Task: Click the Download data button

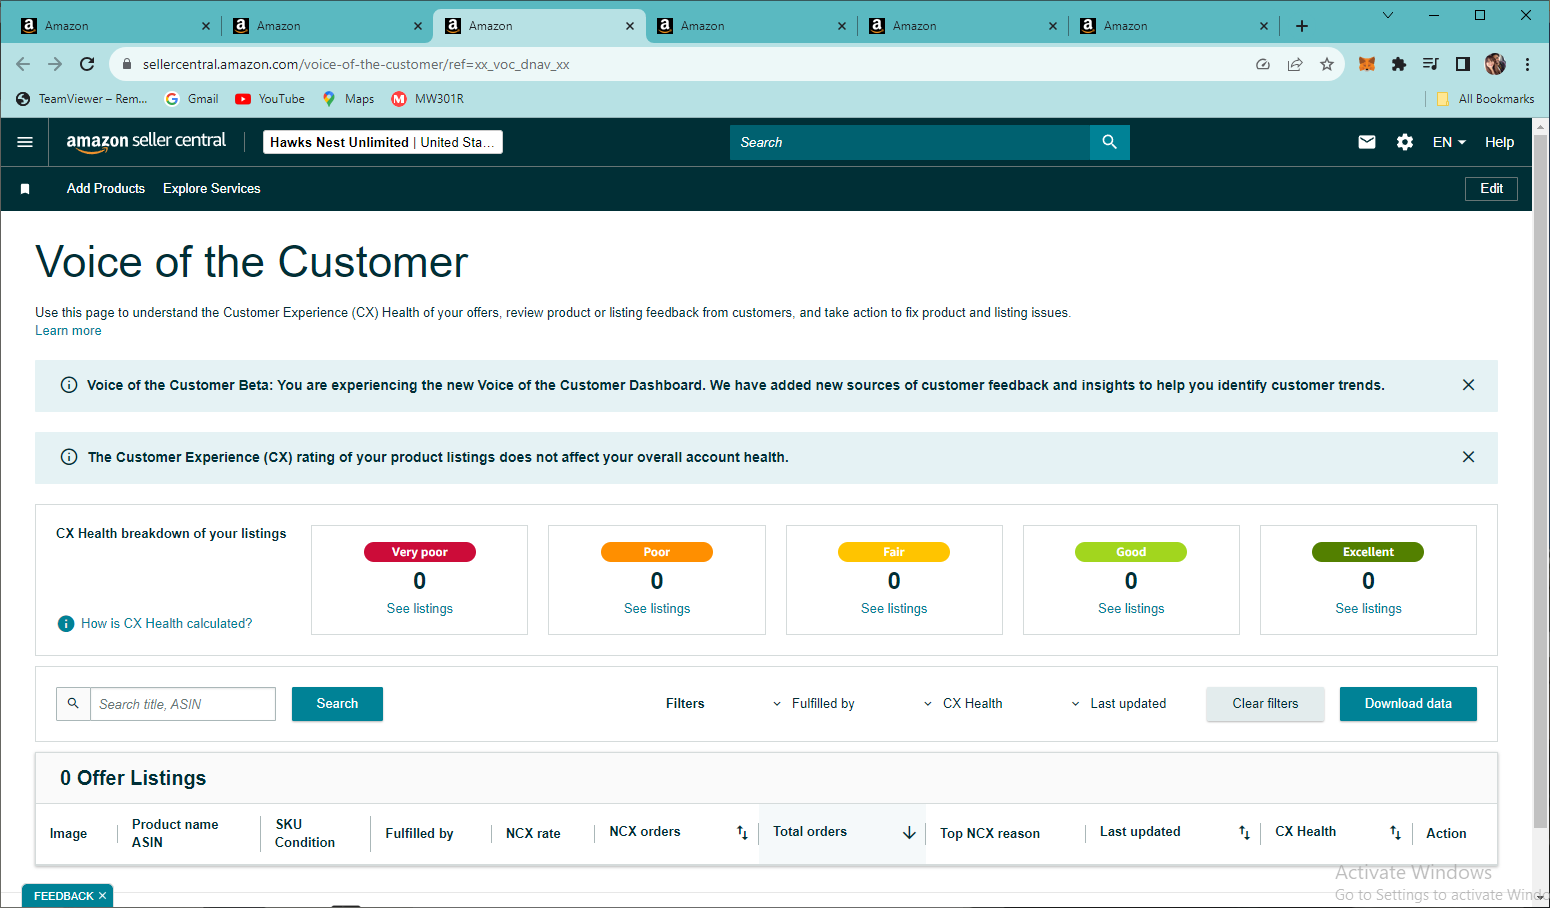Action: (1408, 704)
